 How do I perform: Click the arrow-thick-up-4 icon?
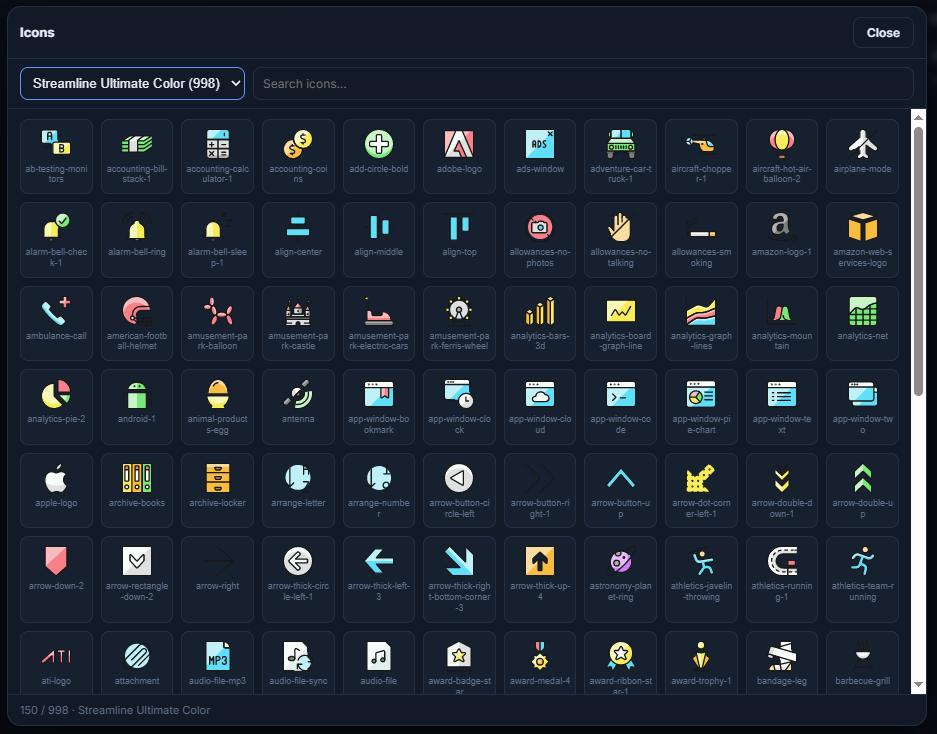point(540,579)
